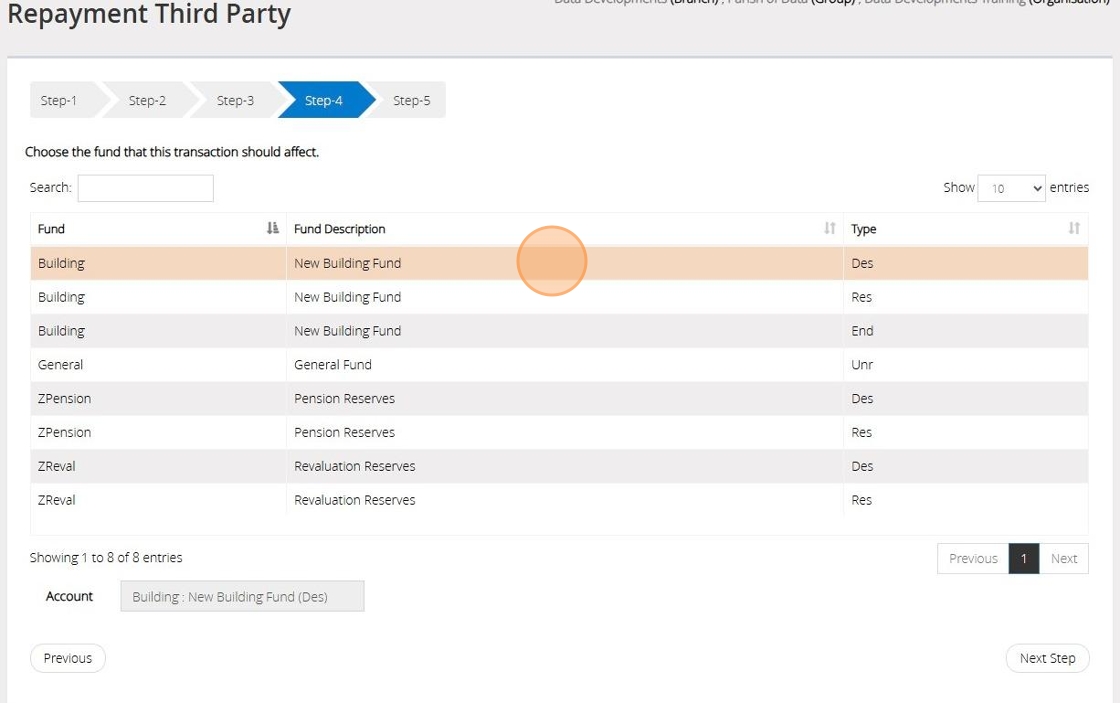Sort by Fund Description arrows icon
Screen dimensions: 1120x703
829,229
